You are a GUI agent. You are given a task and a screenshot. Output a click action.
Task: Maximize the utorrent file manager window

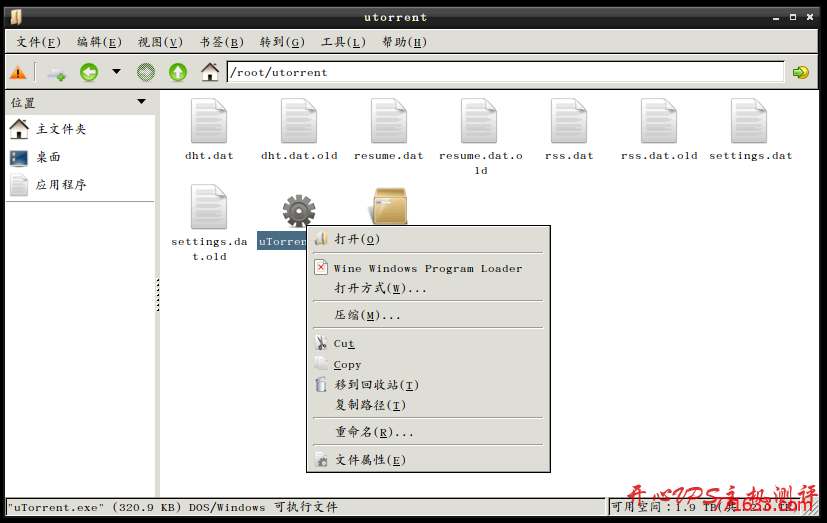coord(793,17)
